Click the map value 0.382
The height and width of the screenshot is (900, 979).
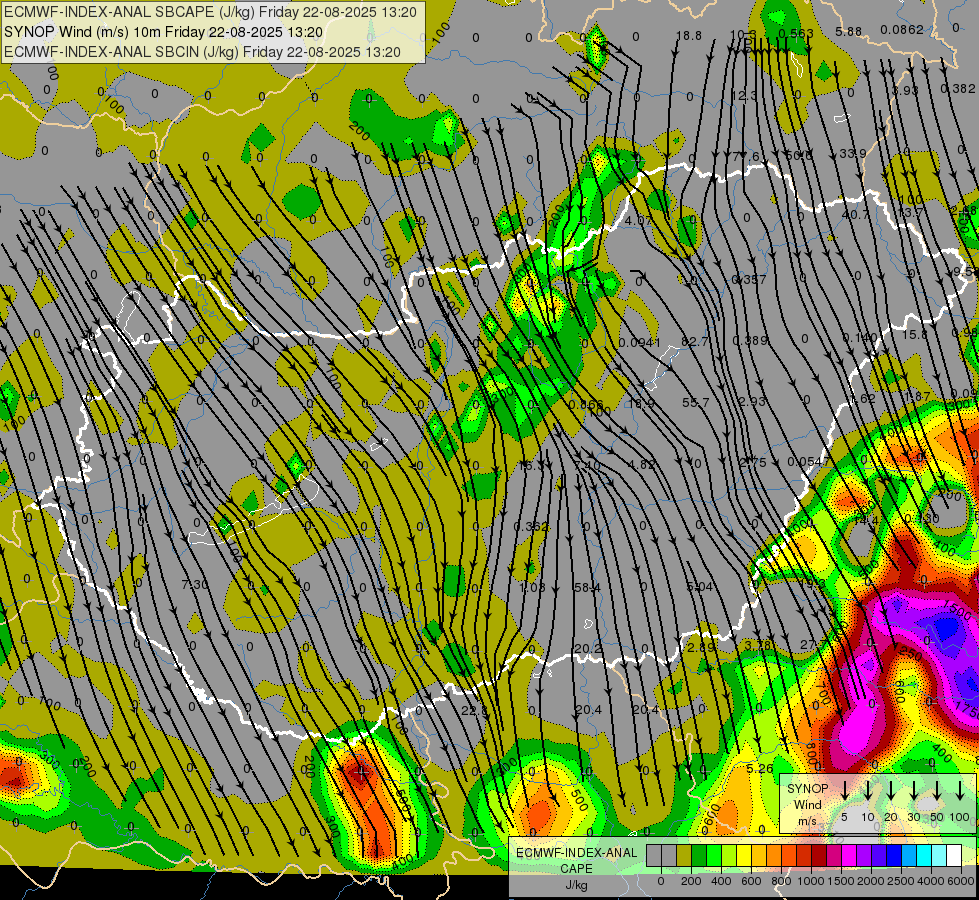tap(957, 89)
